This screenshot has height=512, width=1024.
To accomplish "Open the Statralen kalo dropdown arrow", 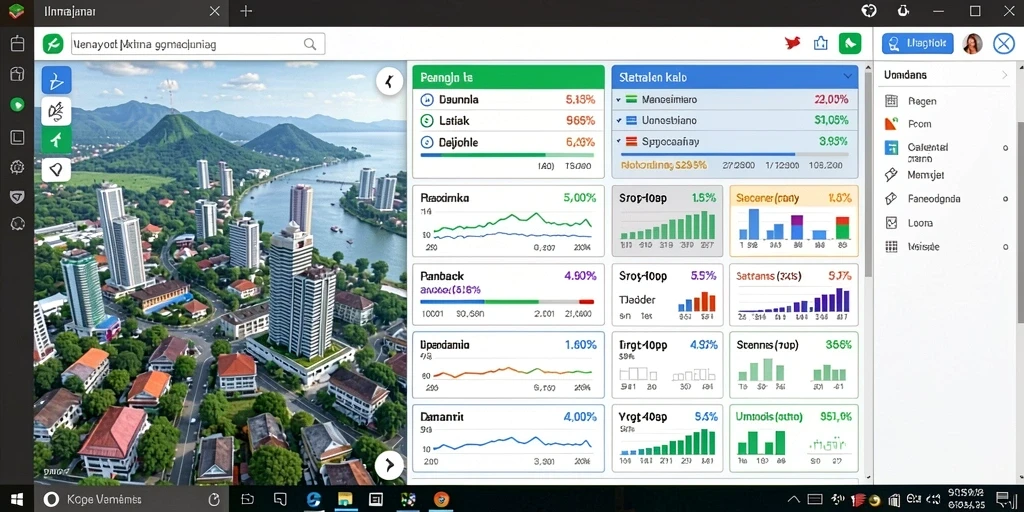I will [x=848, y=77].
